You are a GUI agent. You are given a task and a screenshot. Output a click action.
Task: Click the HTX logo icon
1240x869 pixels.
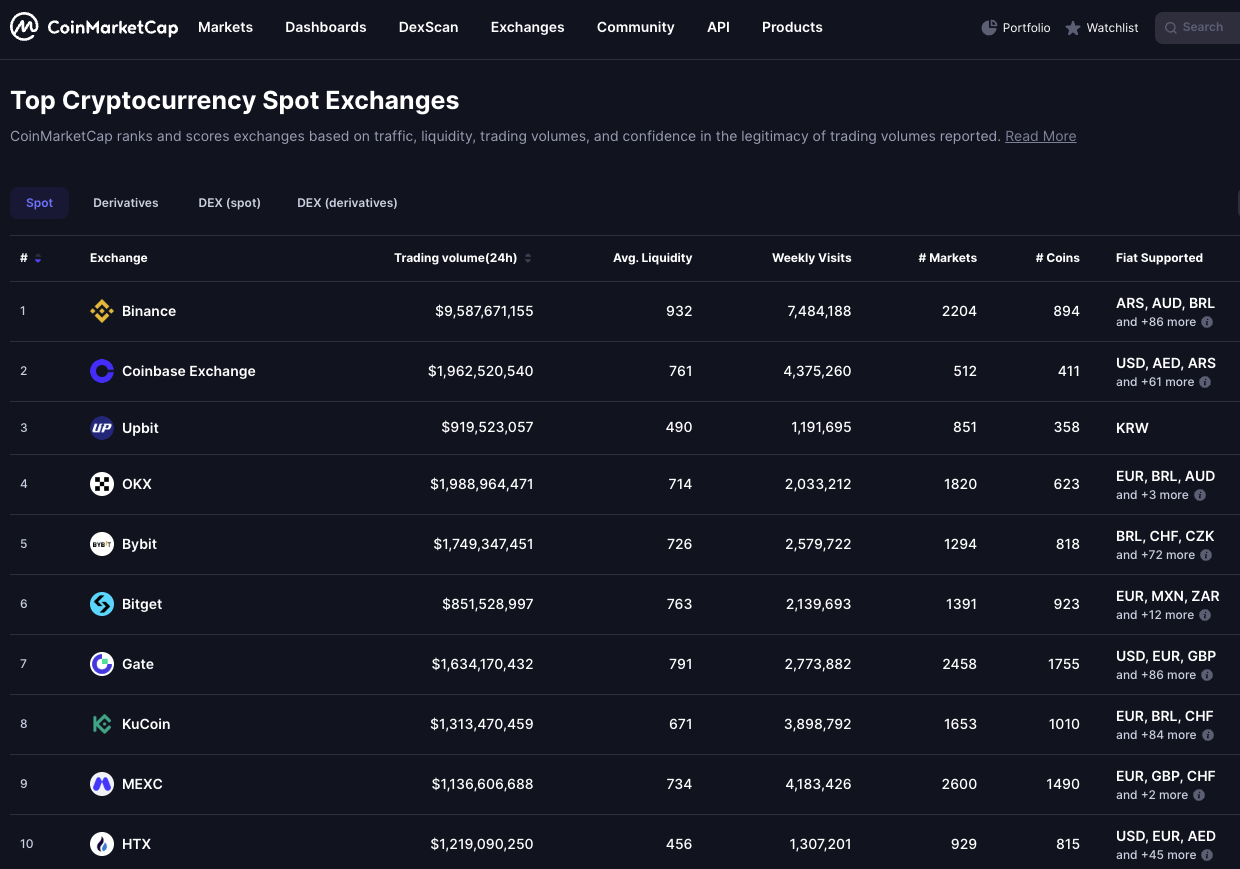(x=102, y=844)
